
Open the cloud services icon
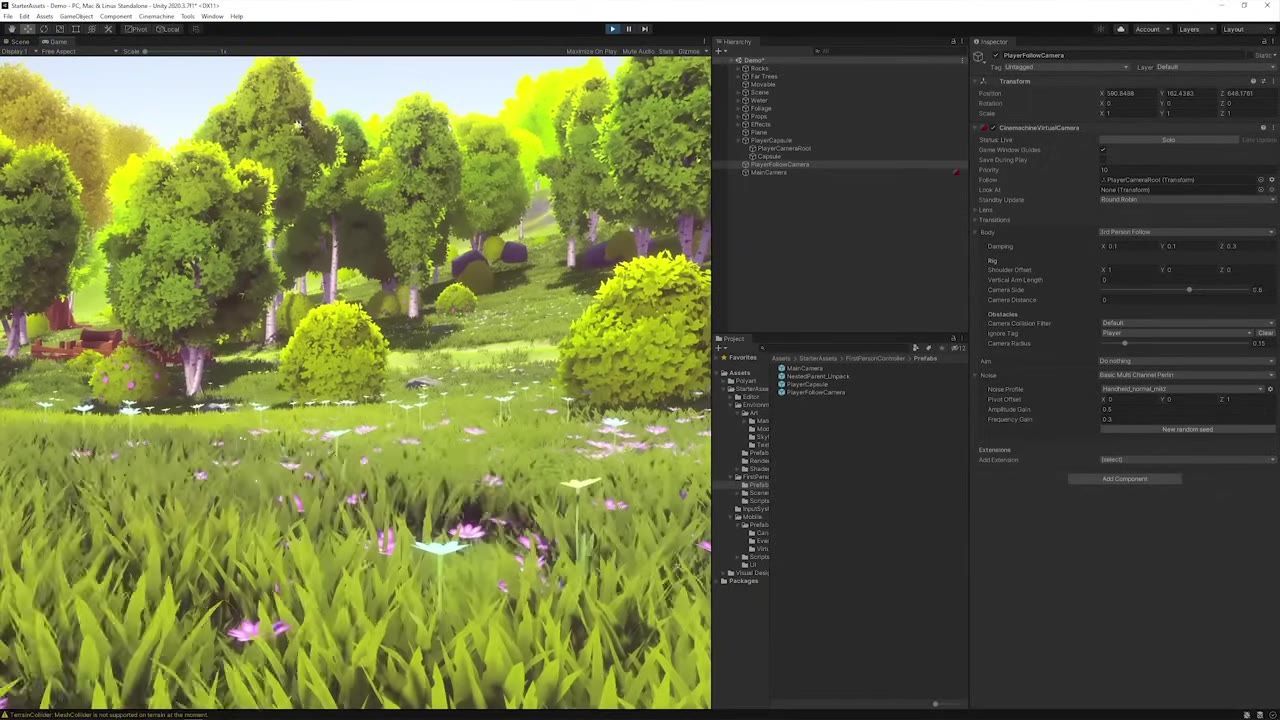[x=1121, y=29]
